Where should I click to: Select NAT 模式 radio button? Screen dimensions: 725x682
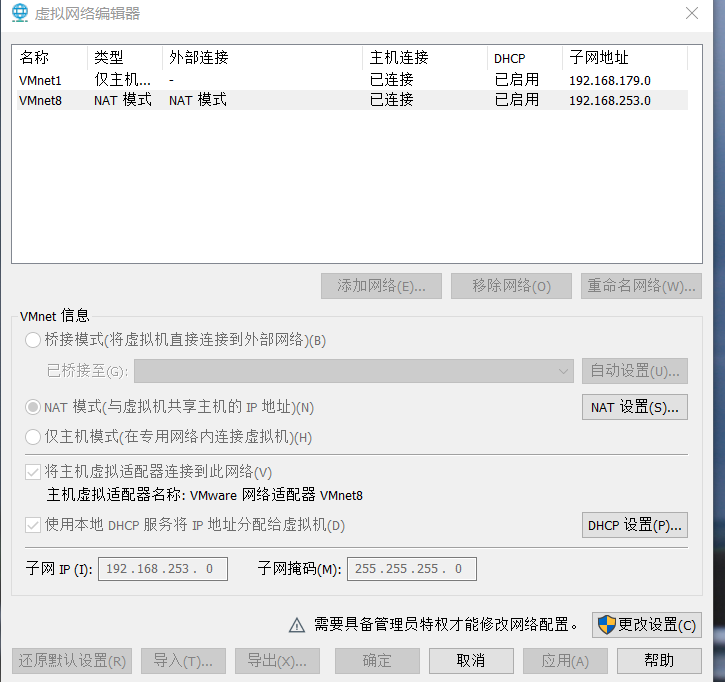(x=33, y=407)
